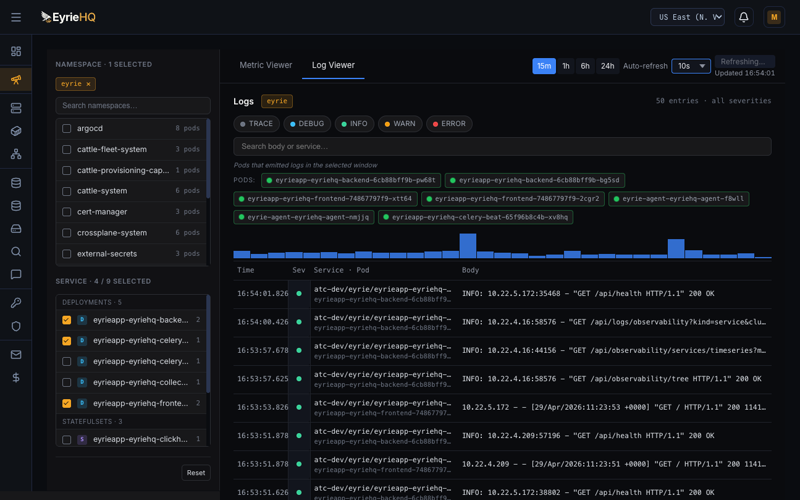Open the first database icon in sidebar
Image resolution: width=800 pixels, height=500 pixels.
tap(16, 183)
